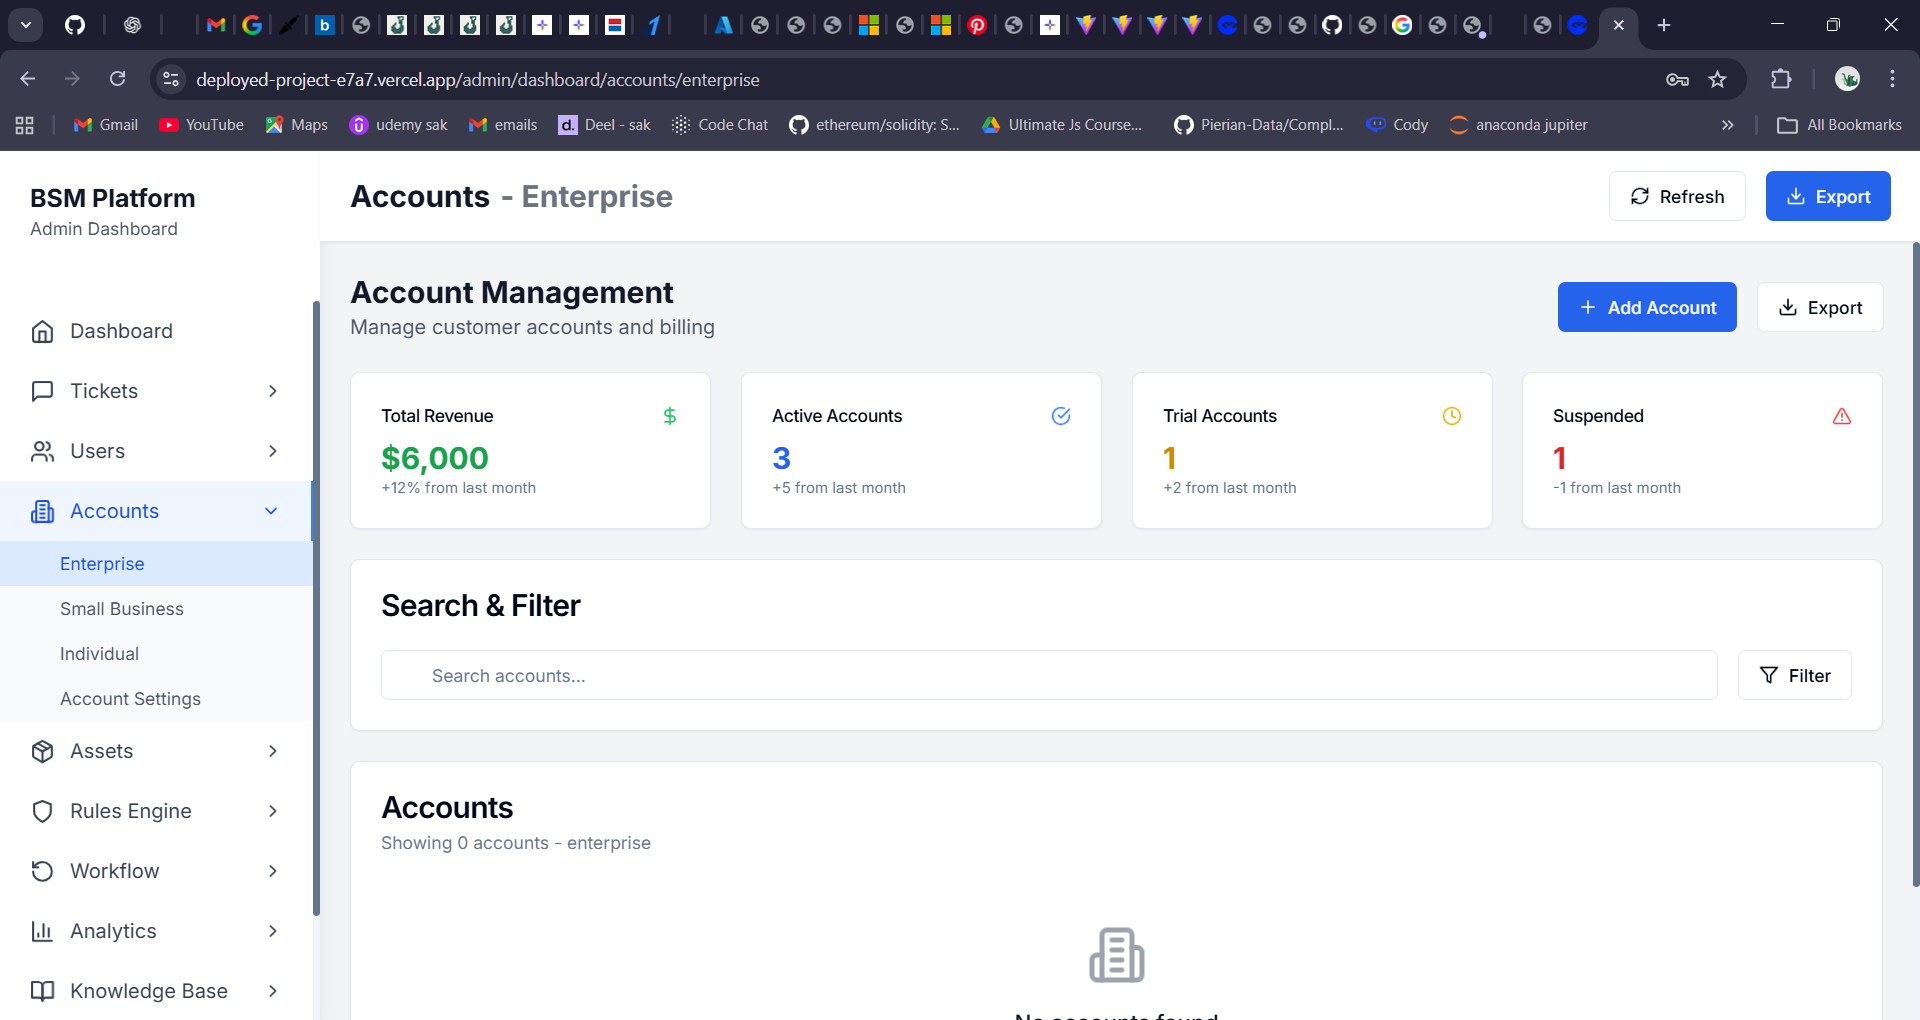The width and height of the screenshot is (1920, 1020).
Task: Open a new browser tab with plus
Action: click(1664, 25)
